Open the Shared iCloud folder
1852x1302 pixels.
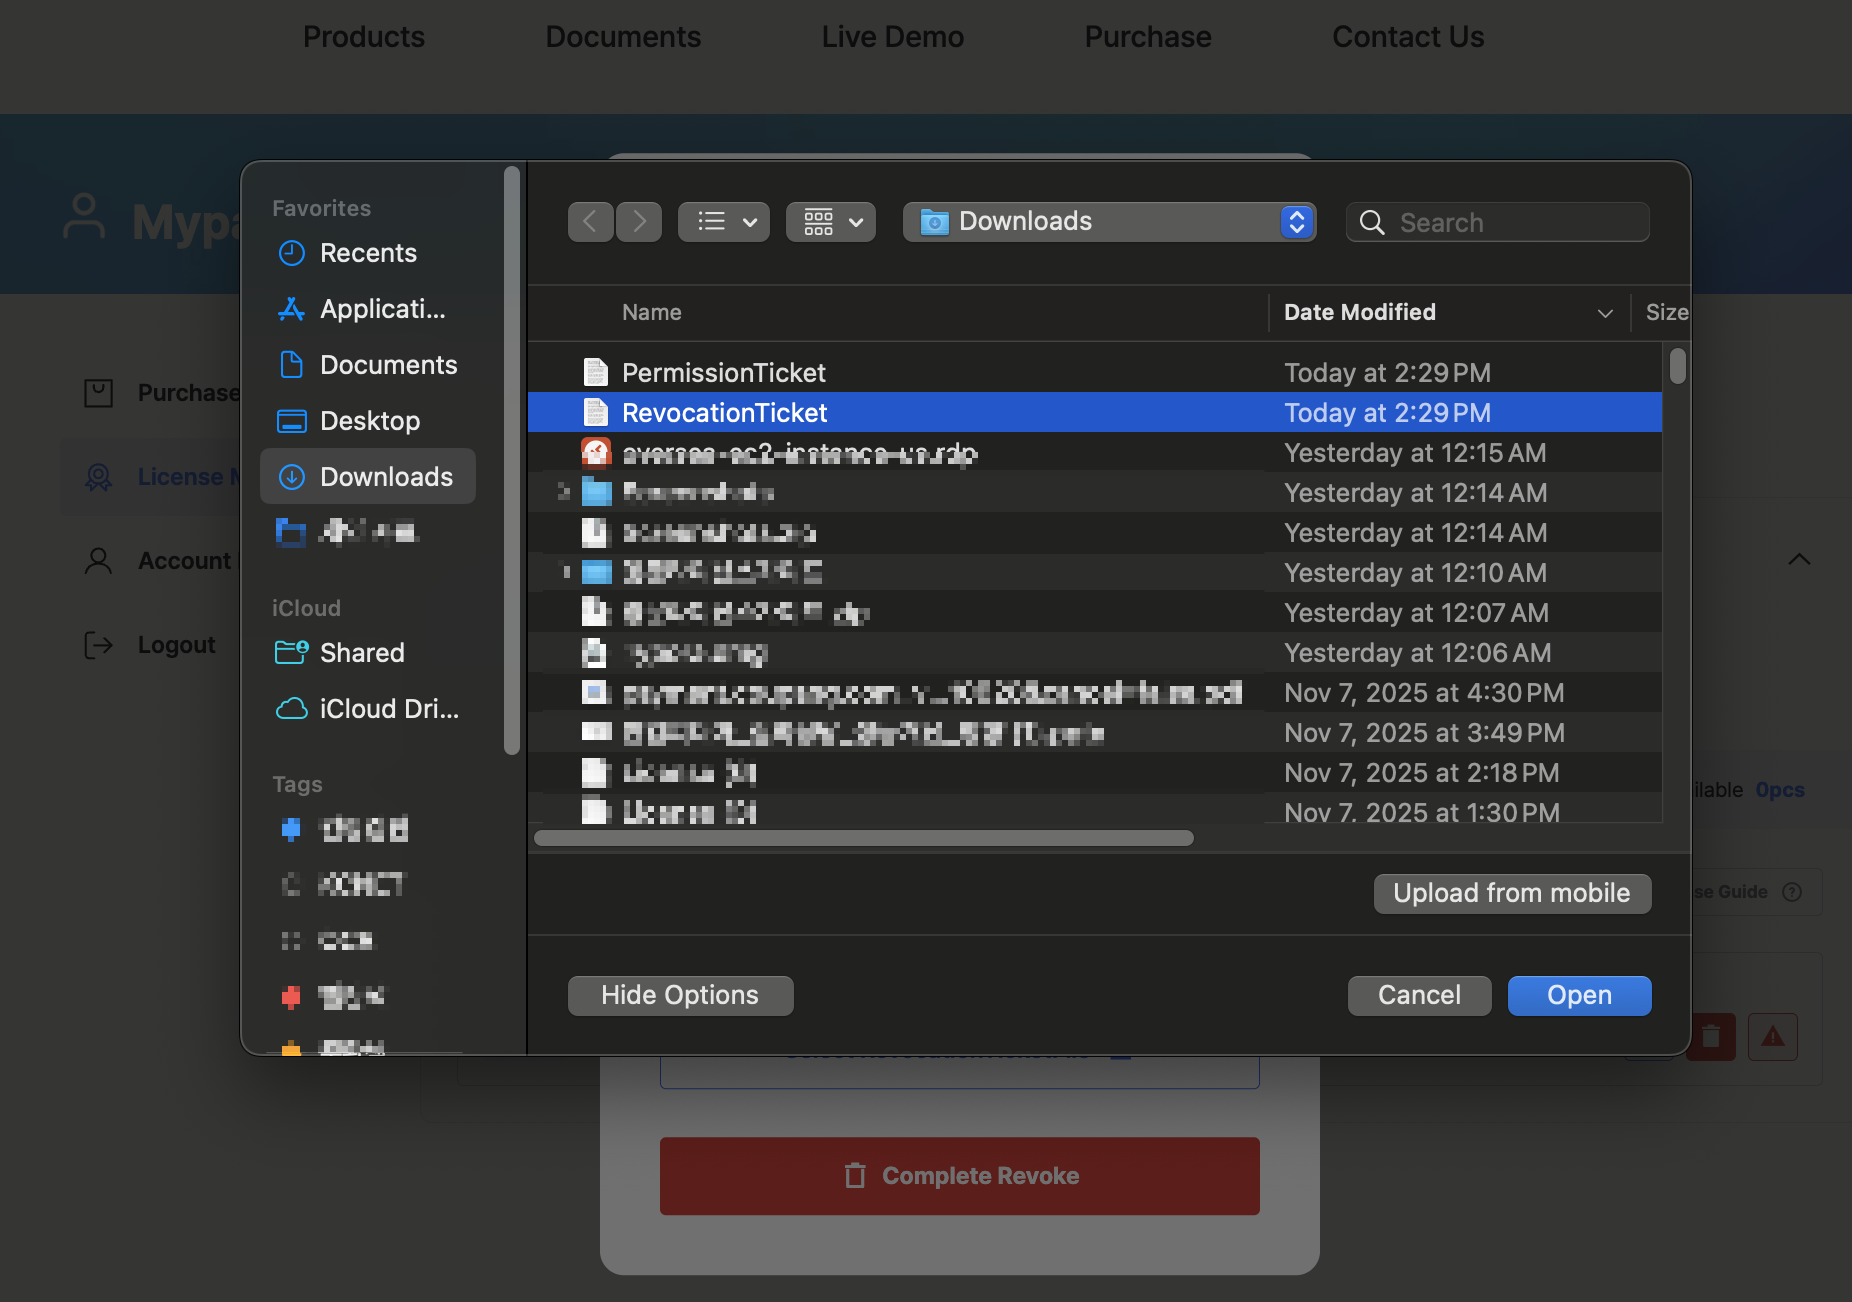point(361,653)
